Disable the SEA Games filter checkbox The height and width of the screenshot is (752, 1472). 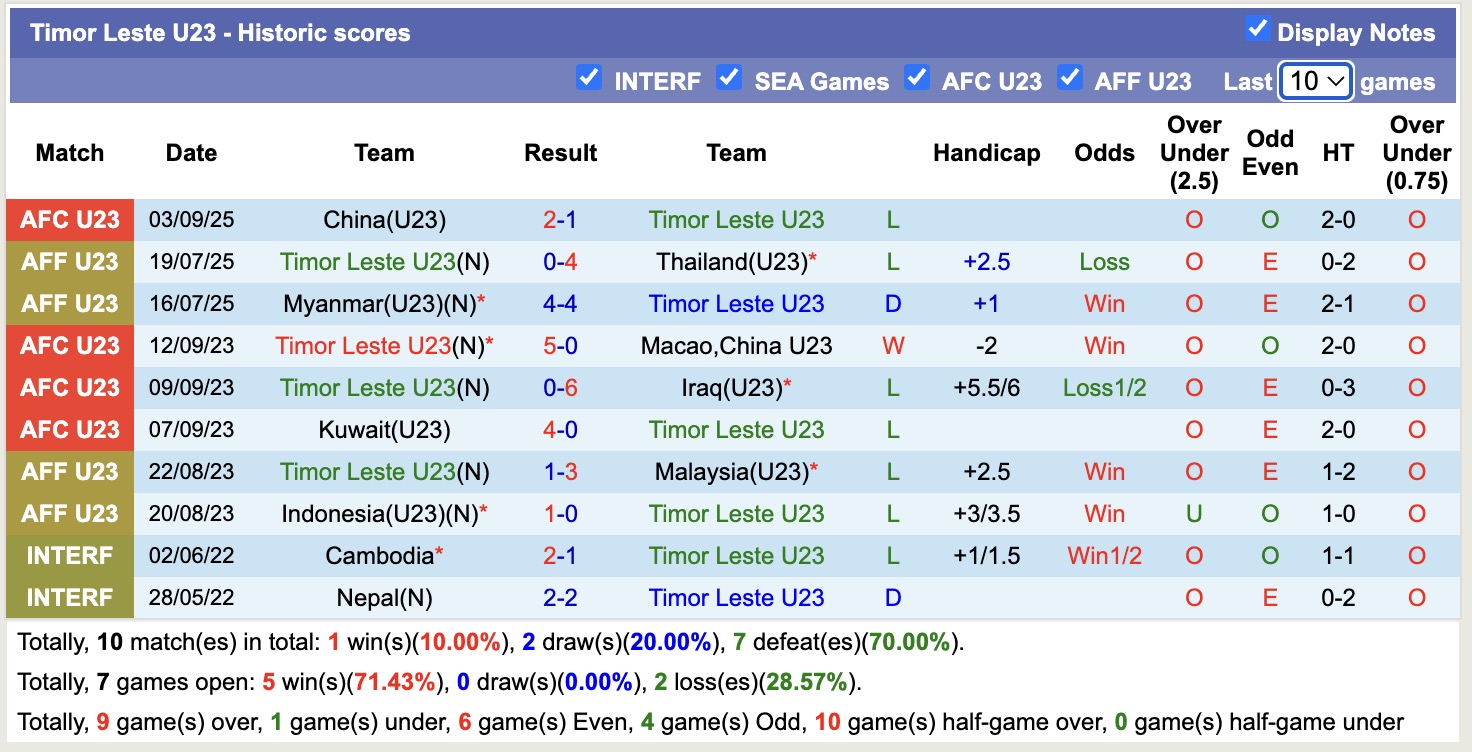pos(729,76)
